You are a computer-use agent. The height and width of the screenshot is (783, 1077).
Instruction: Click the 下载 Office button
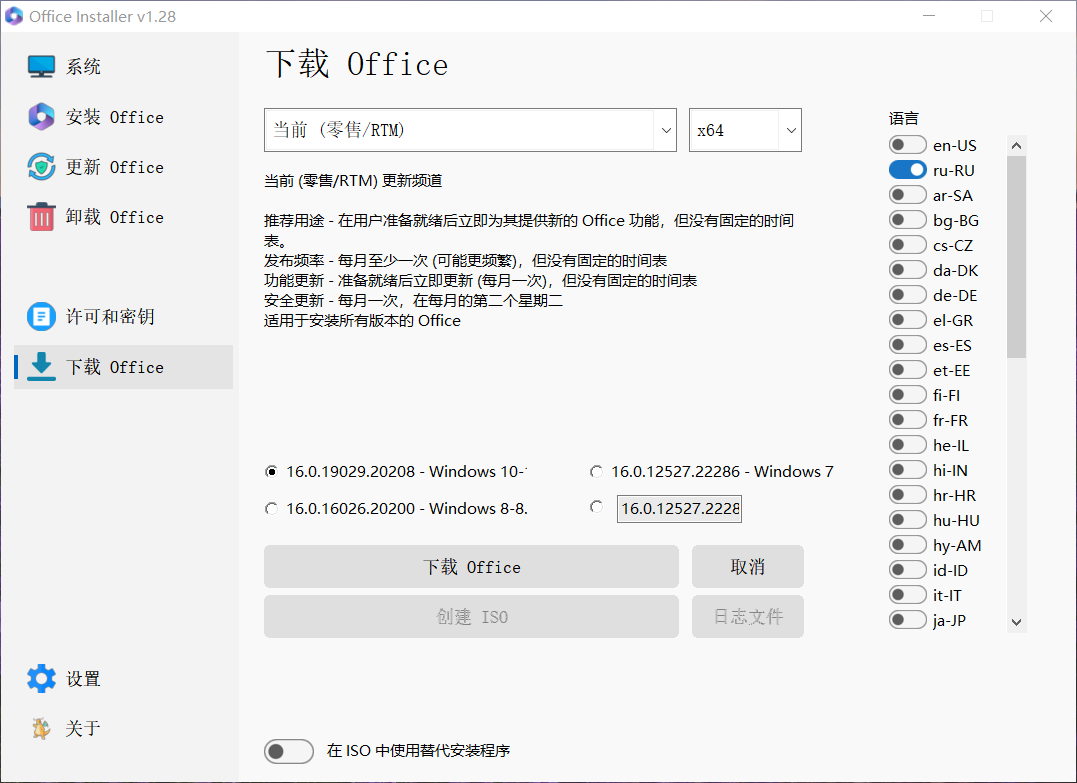click(x=471, y=567)
